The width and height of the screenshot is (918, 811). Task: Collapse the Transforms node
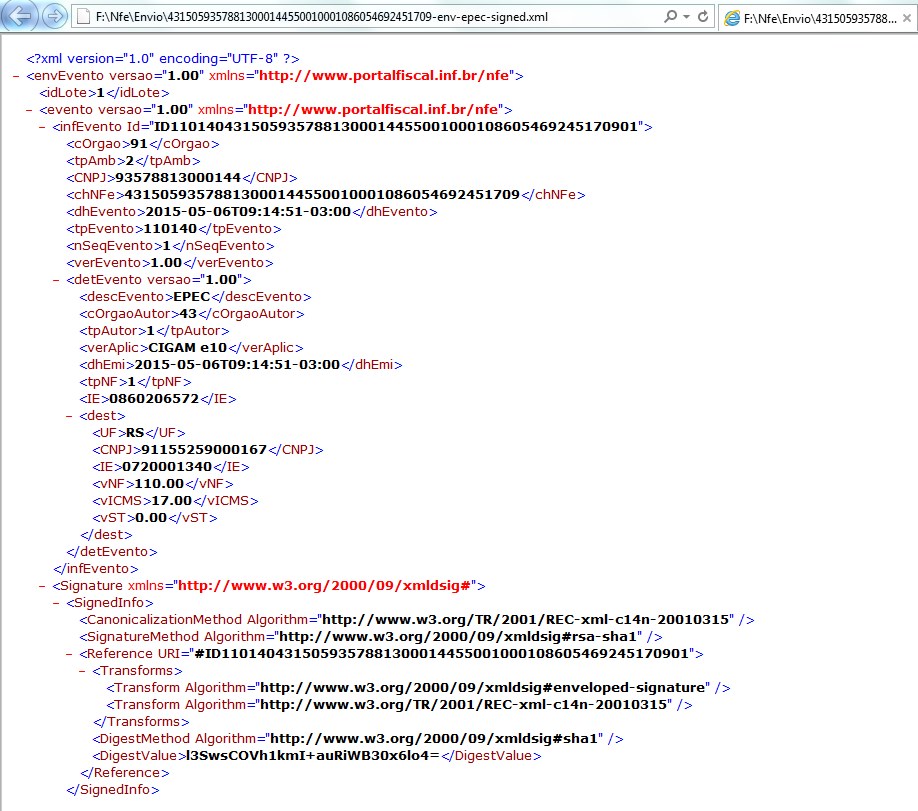82,670
